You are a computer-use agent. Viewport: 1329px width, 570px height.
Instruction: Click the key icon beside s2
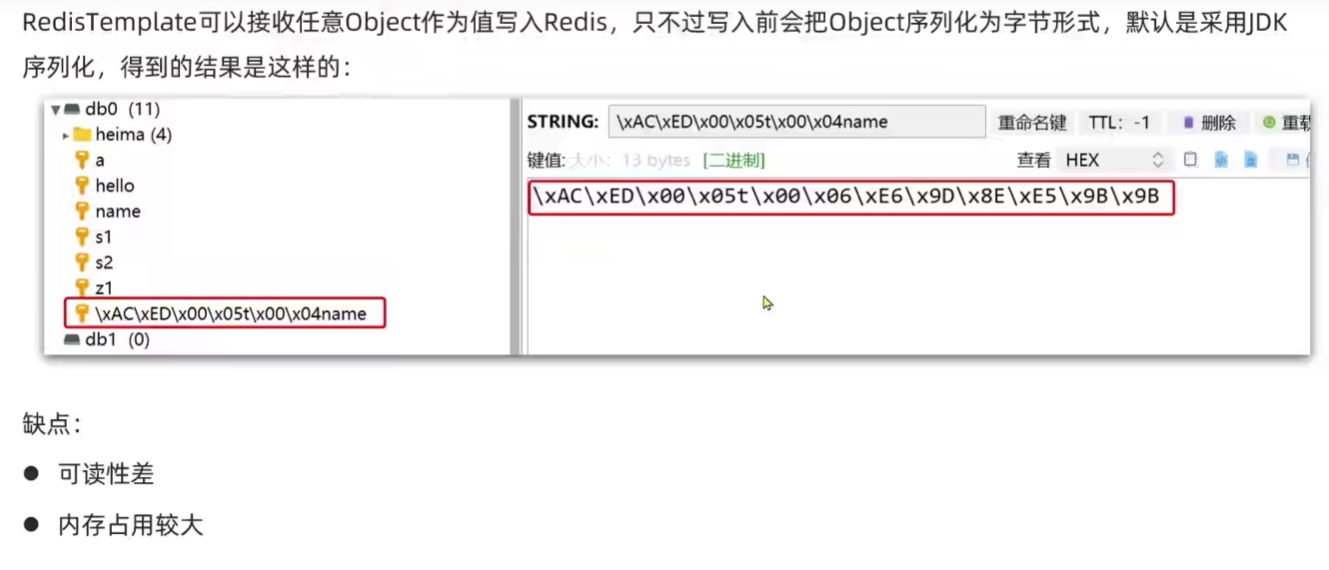pos(82,262)
